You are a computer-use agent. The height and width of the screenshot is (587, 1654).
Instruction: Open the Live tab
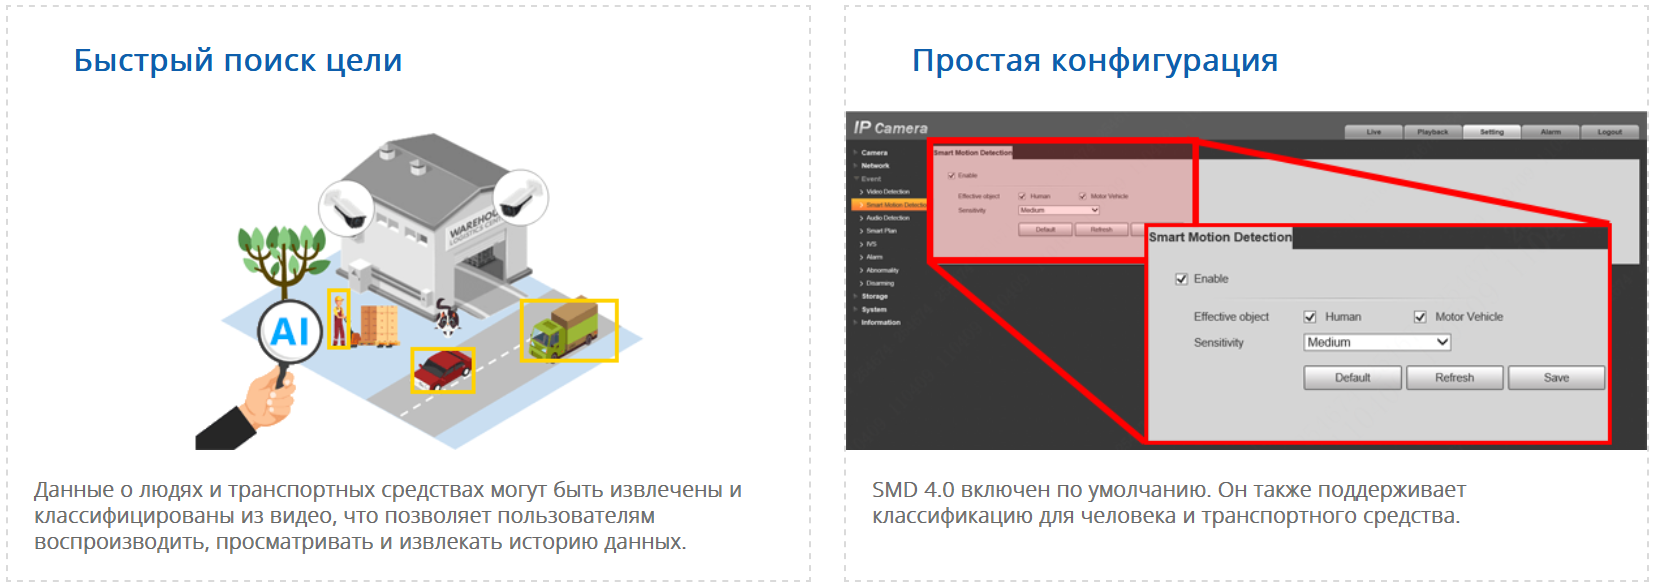click(x=1373, y=132)
